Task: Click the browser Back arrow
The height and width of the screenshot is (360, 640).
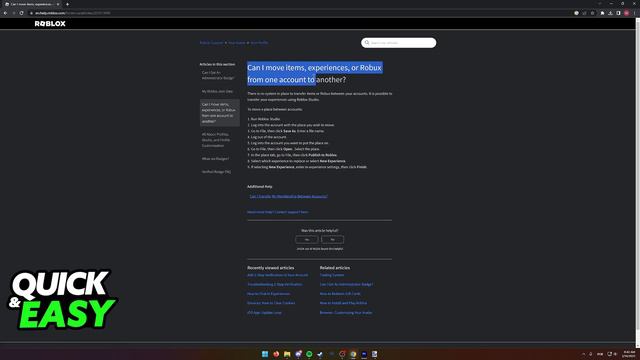Action: pyautogui.click(x=5, y=13)
